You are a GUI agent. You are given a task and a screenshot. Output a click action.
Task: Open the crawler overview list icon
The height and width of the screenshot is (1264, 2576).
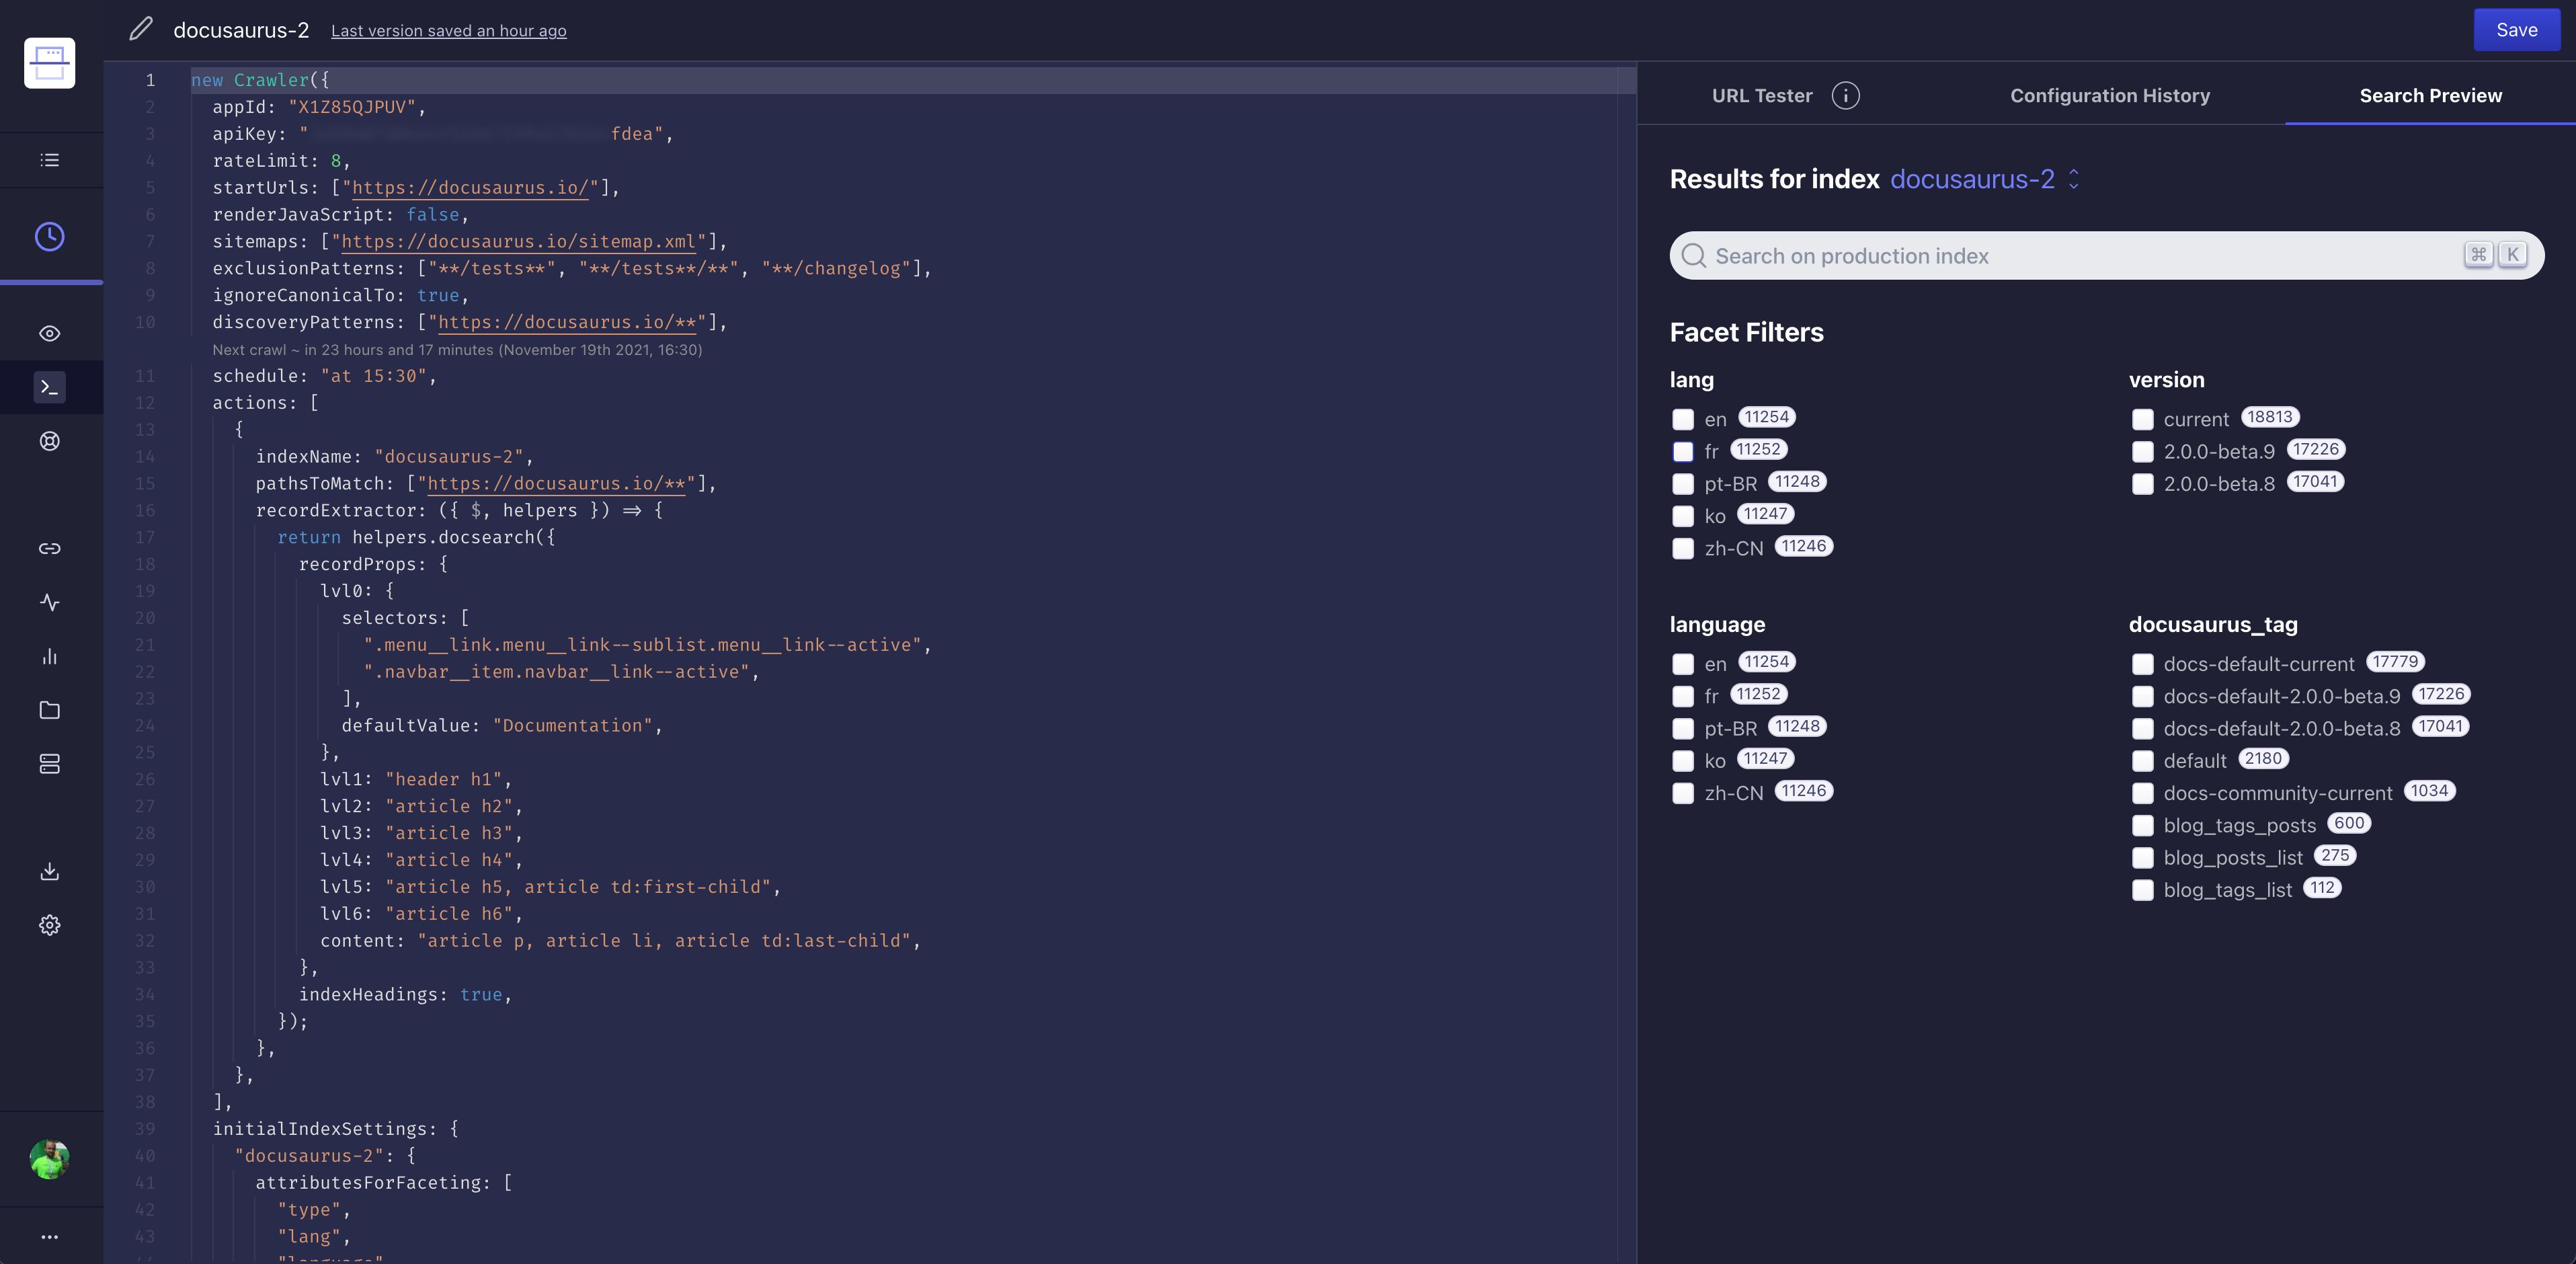(x=49, y=159)
